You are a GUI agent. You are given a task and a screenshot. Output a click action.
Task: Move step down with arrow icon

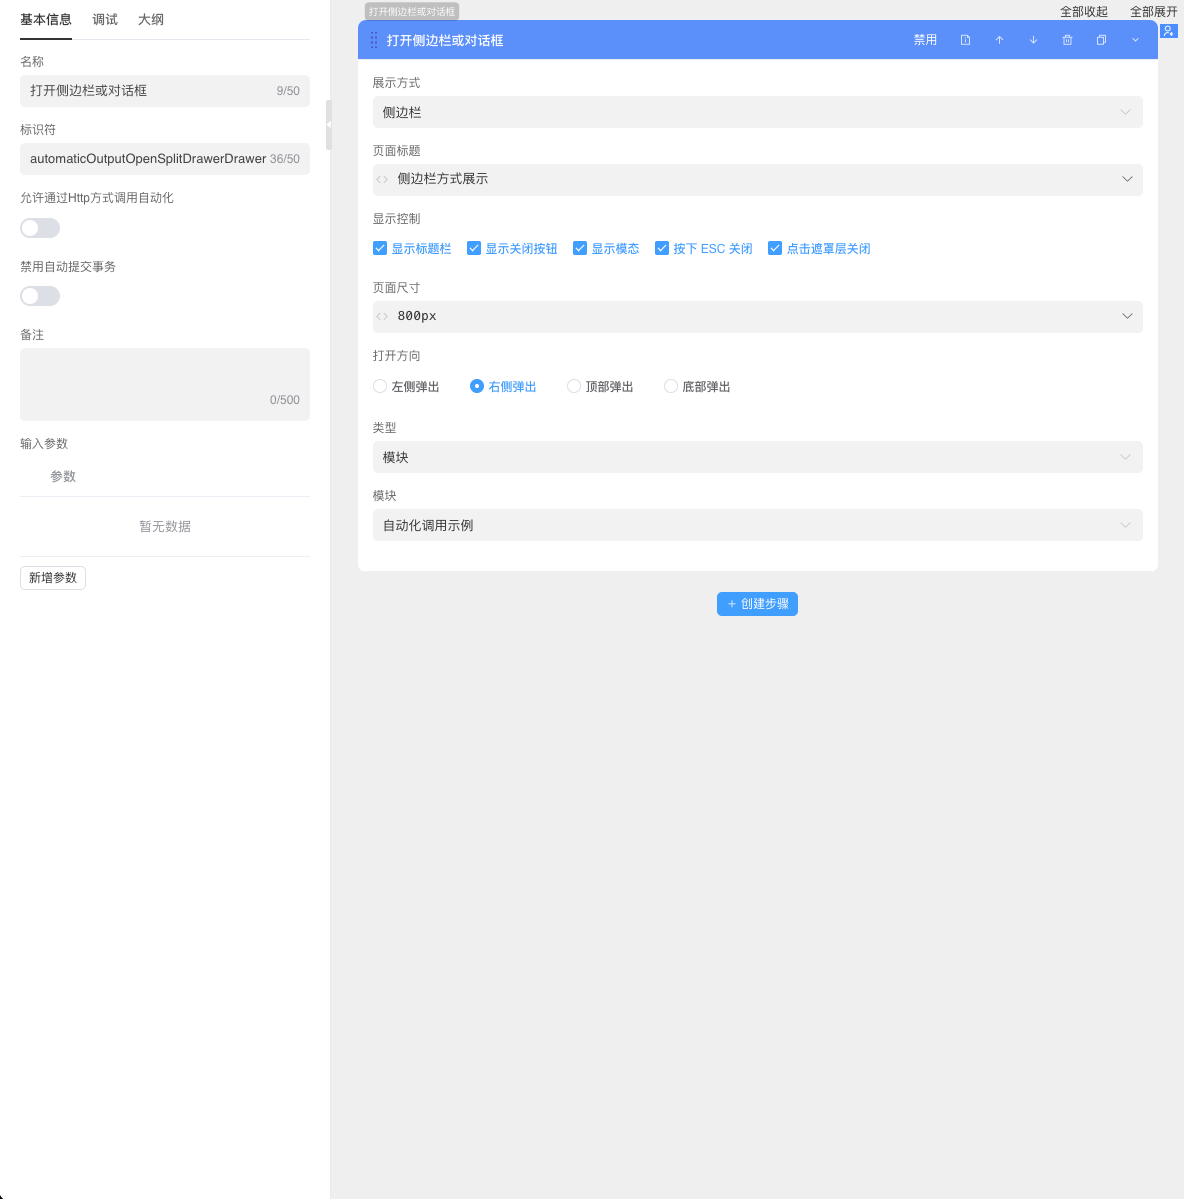click(1033, 40)
